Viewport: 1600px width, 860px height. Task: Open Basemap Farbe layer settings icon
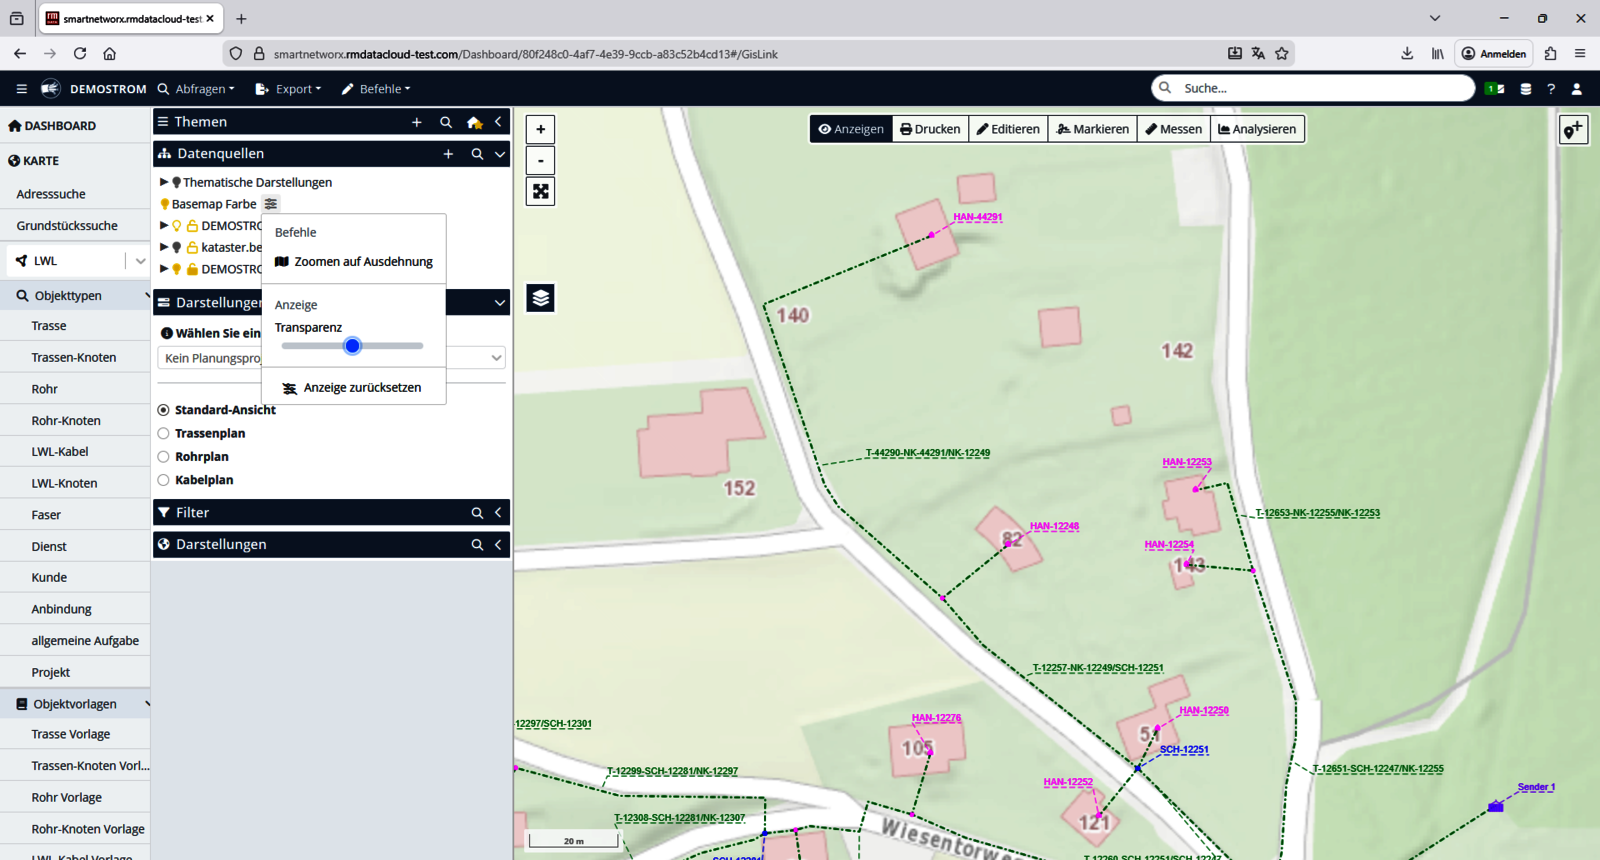[x=271, y=204]
